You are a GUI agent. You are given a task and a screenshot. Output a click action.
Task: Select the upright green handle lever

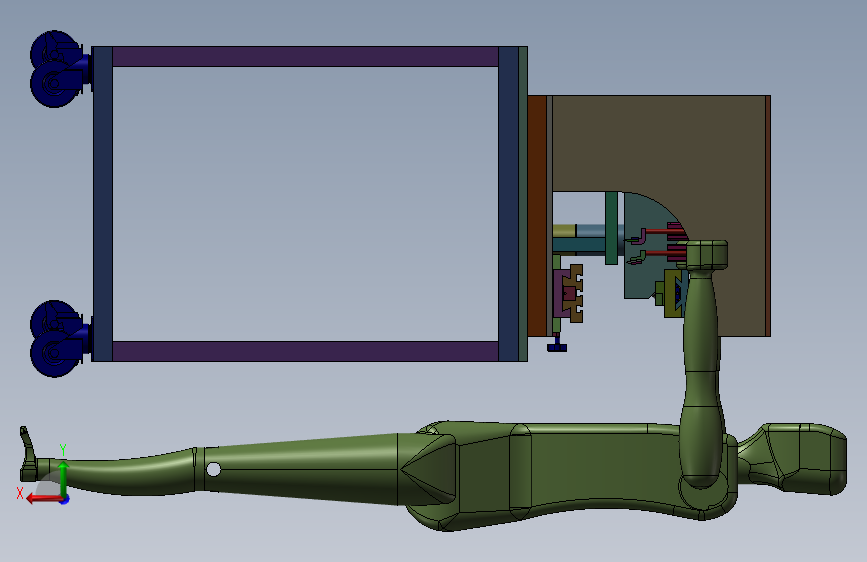pos(702,365)
